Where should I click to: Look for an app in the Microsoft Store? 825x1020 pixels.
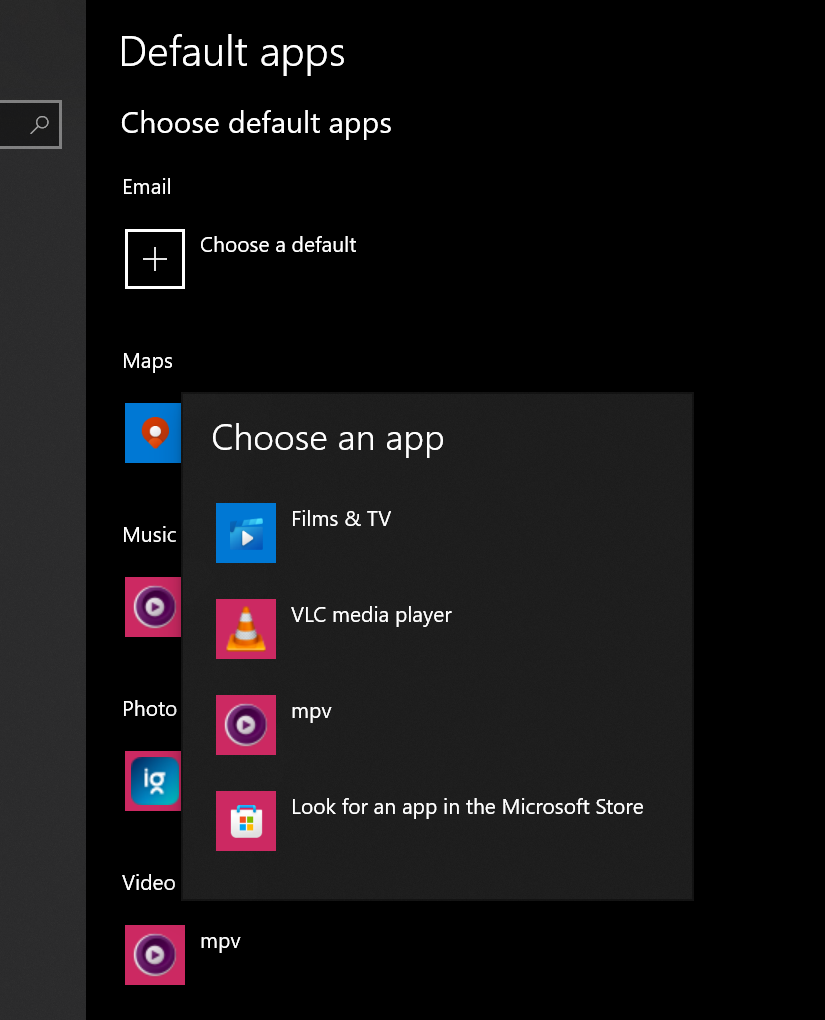(x=467, y=807)
